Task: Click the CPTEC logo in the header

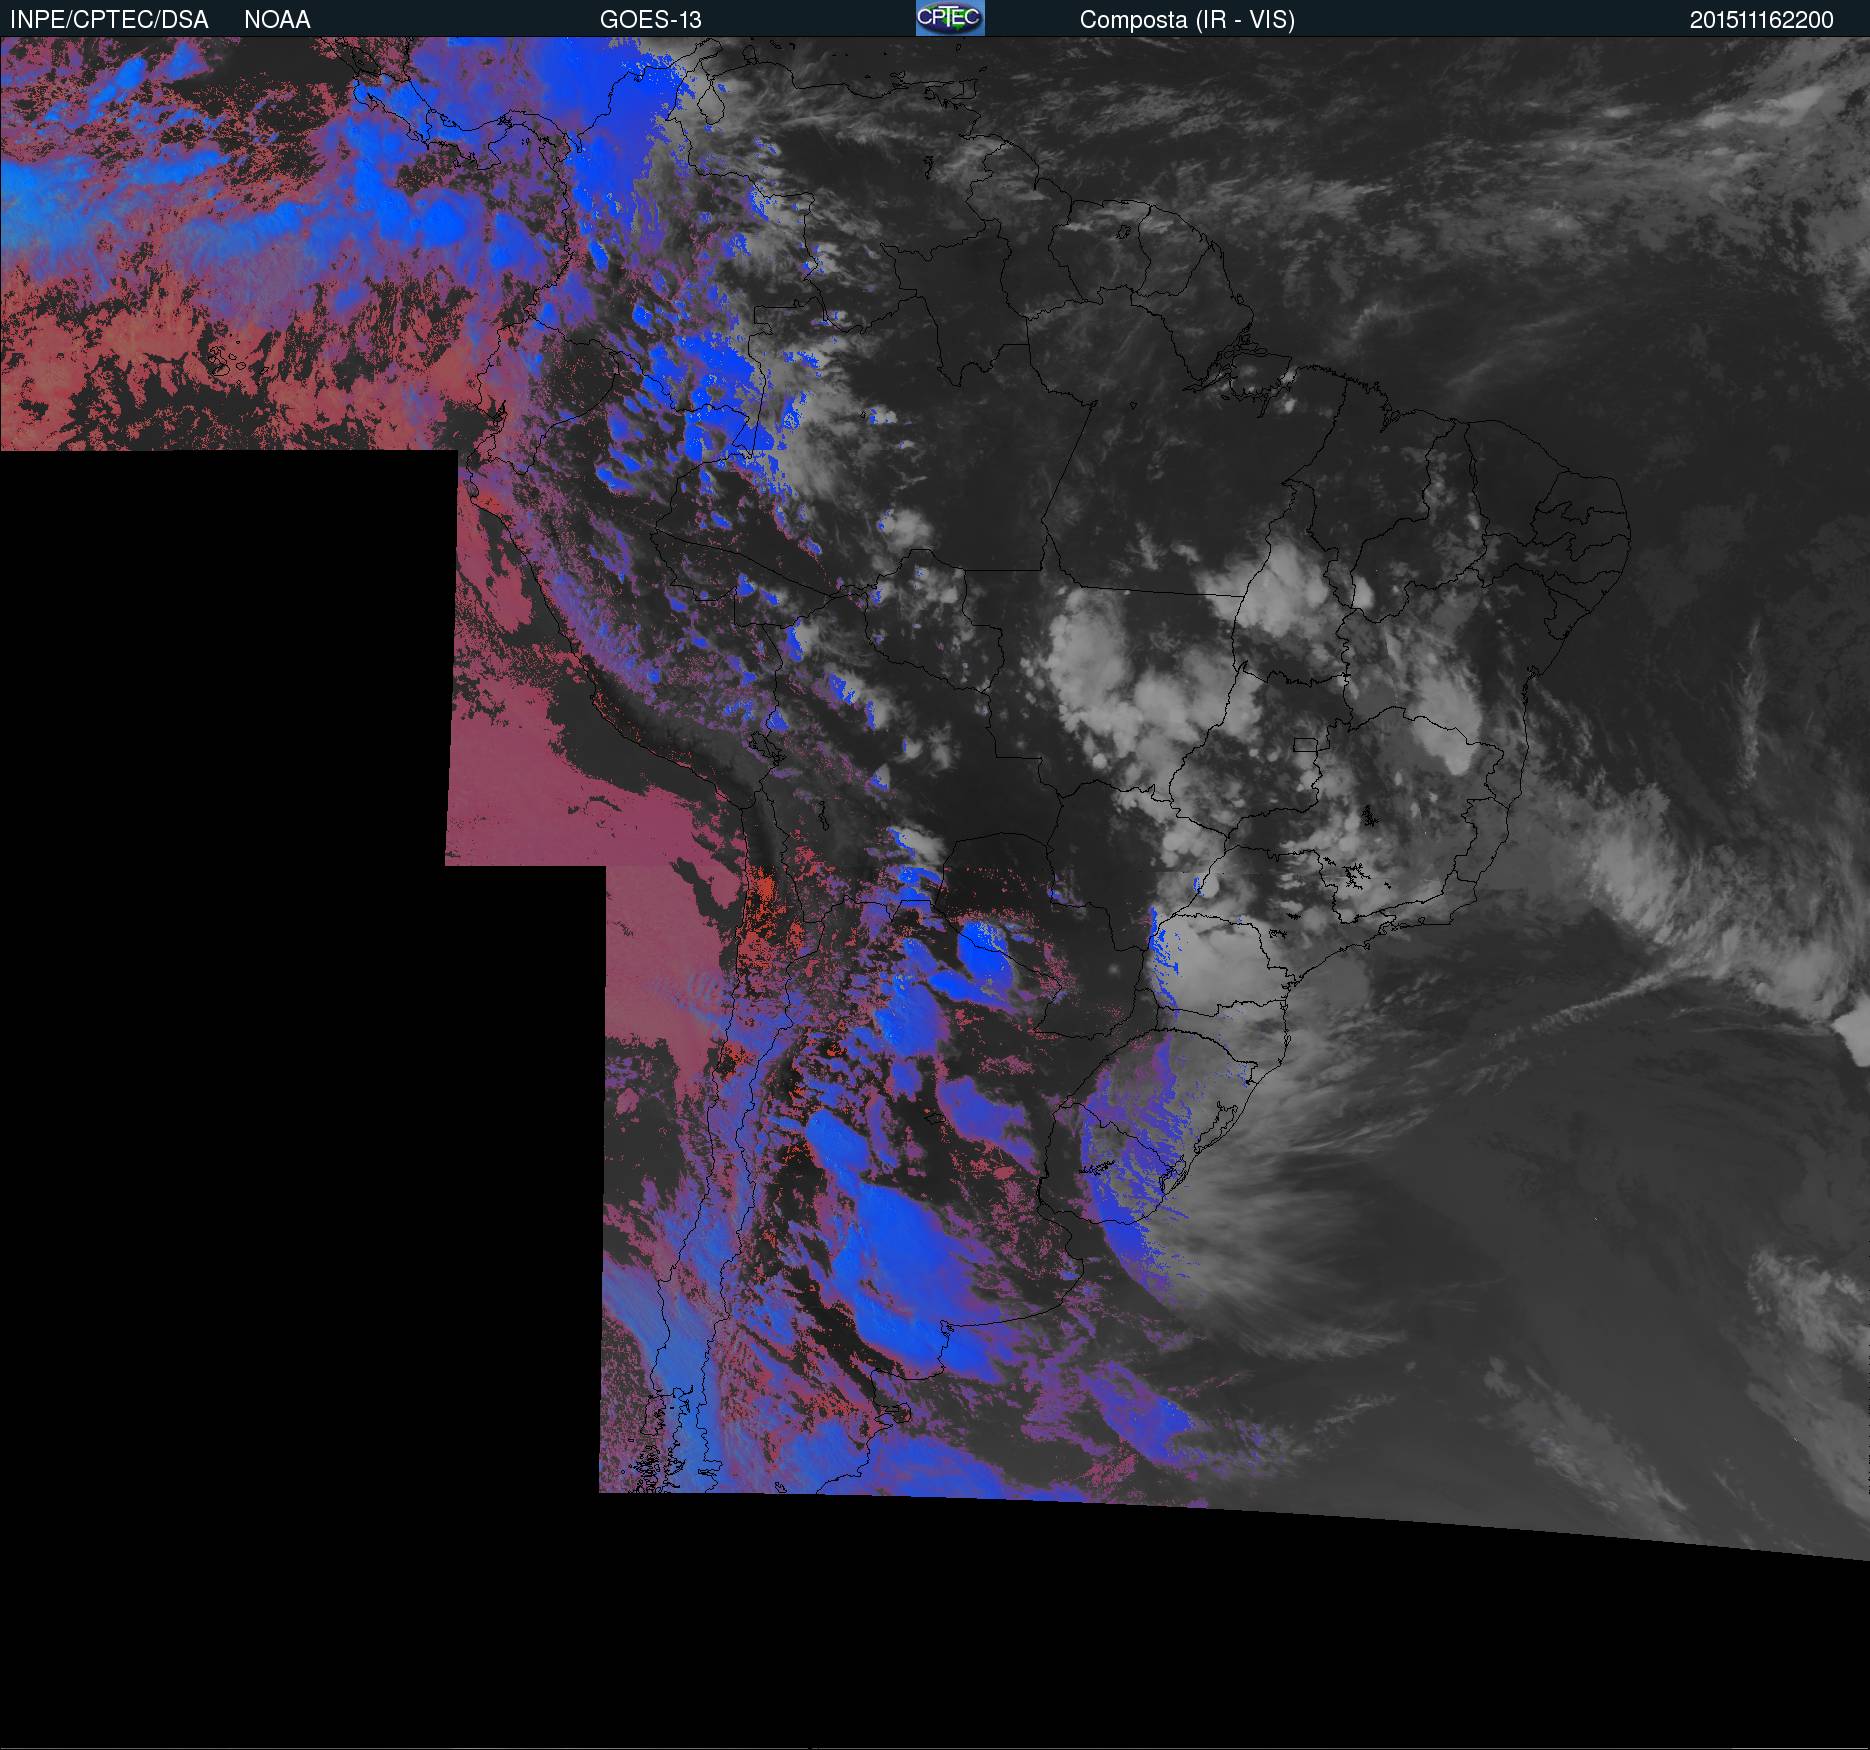Action: pos(949,18)
